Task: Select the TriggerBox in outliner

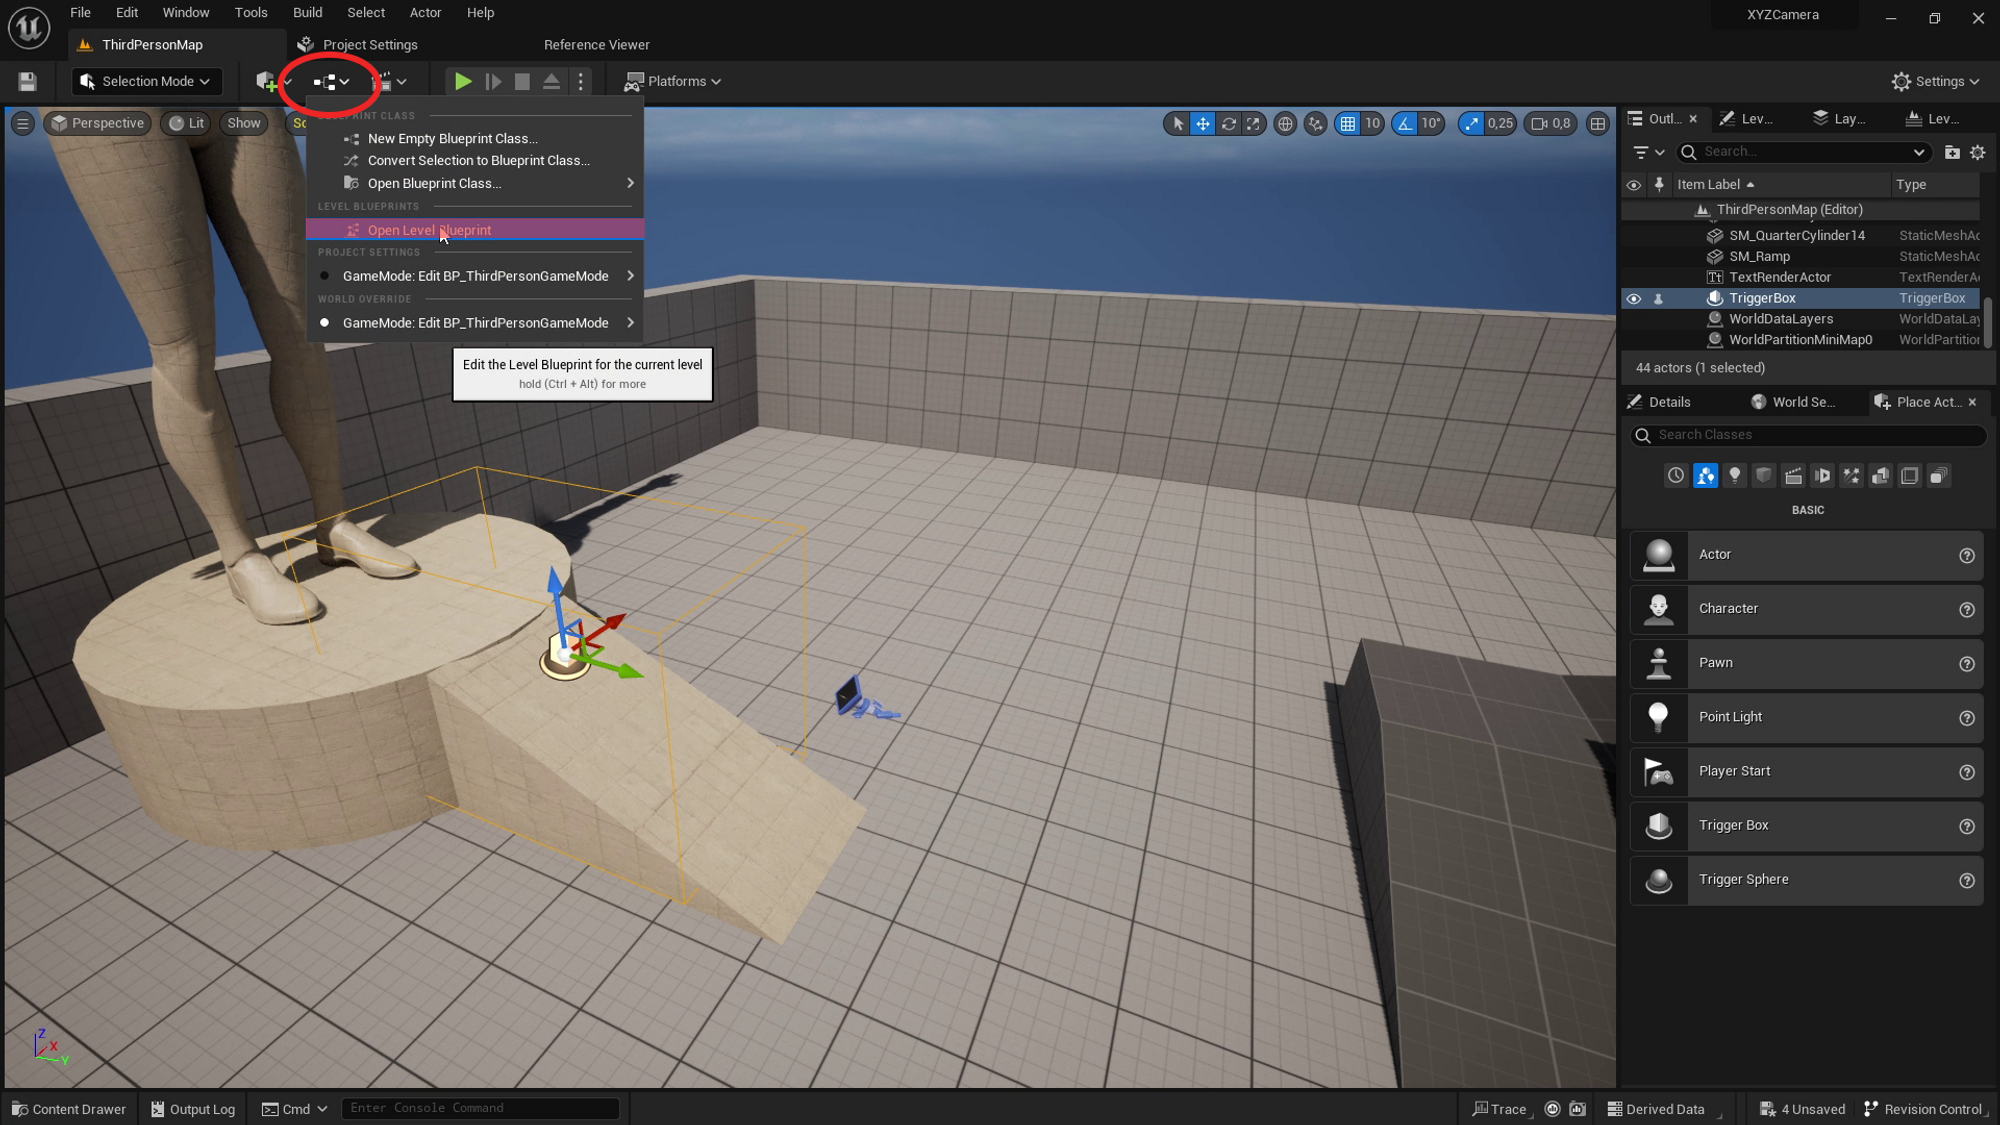Action: click(1764, 298)
